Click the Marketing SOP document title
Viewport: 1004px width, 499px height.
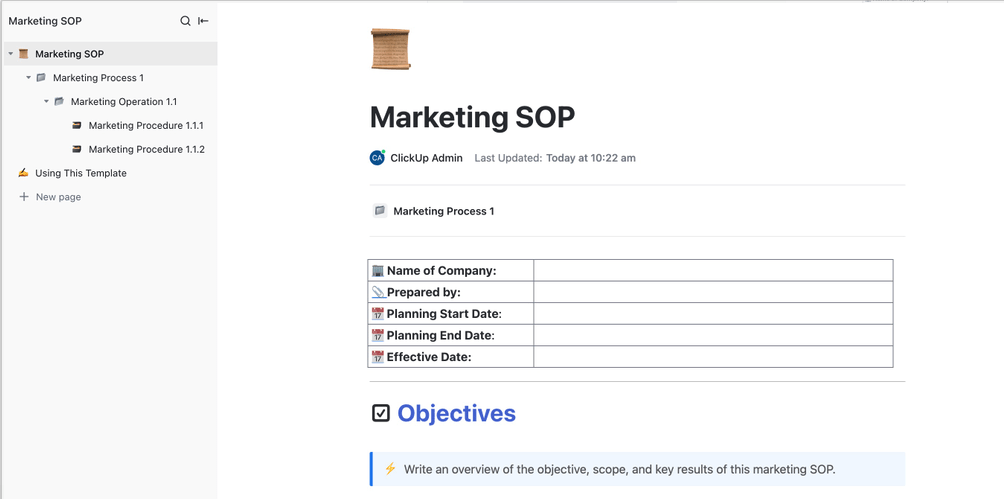click(x=472, y=117)
